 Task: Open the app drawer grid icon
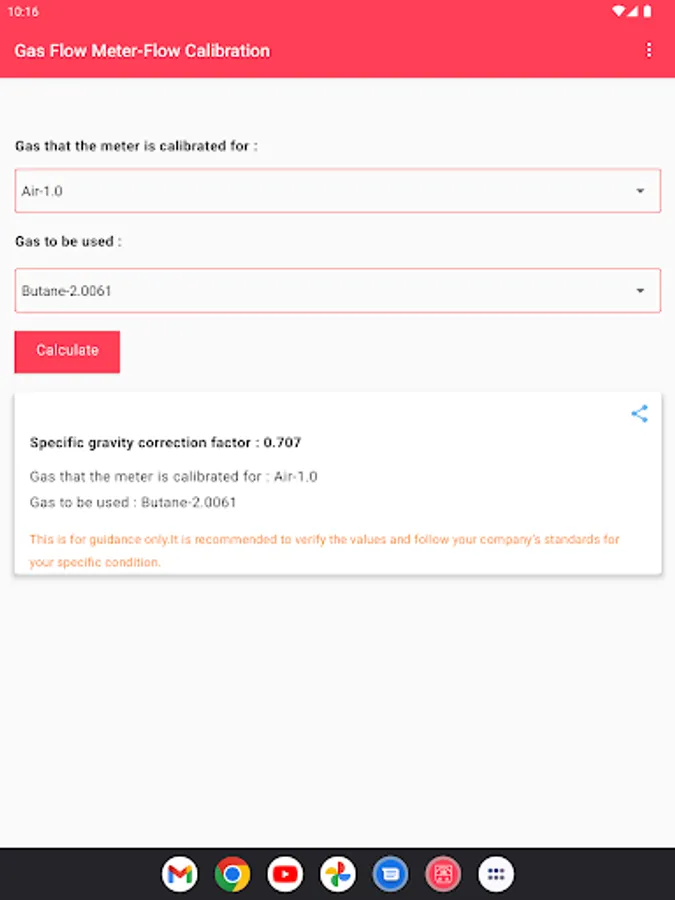(496, 875)
